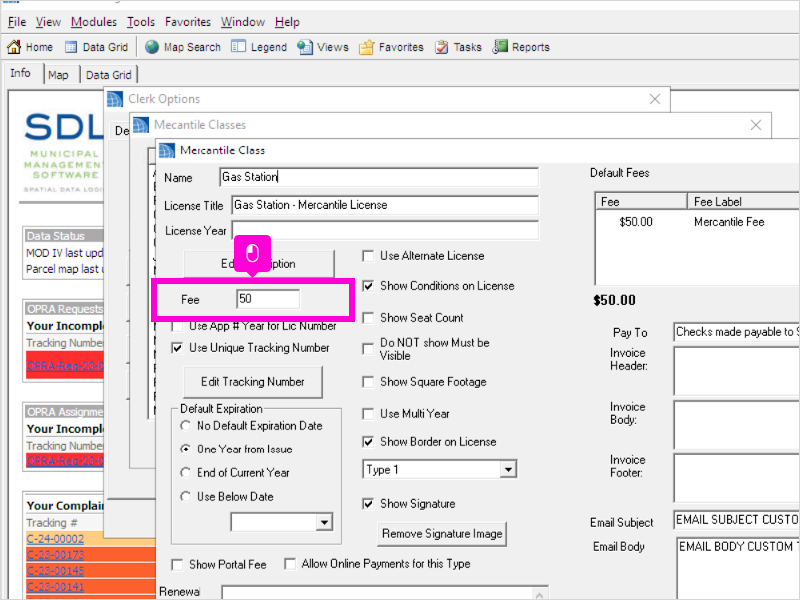Open the Help menu
800x600 pixels.
(x=287, y=22)
